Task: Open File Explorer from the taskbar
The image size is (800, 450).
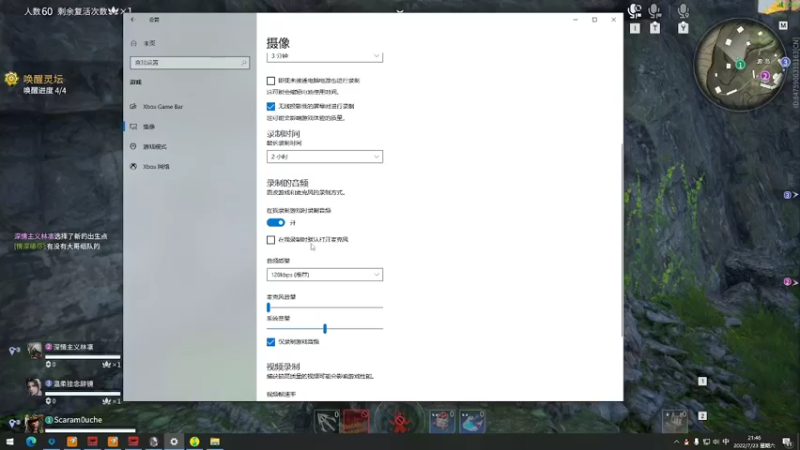Action: click(215, 441)
